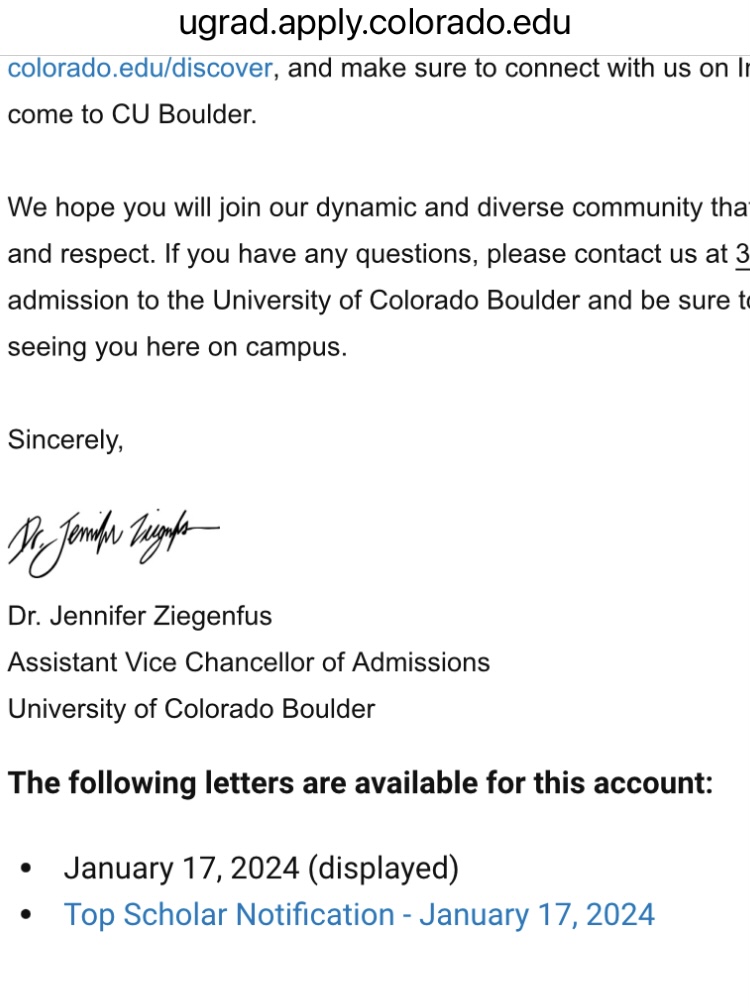Open the Top Scholar Notification letter link
Viewport: 750px width, 1008px height.
tap(359, 914)
